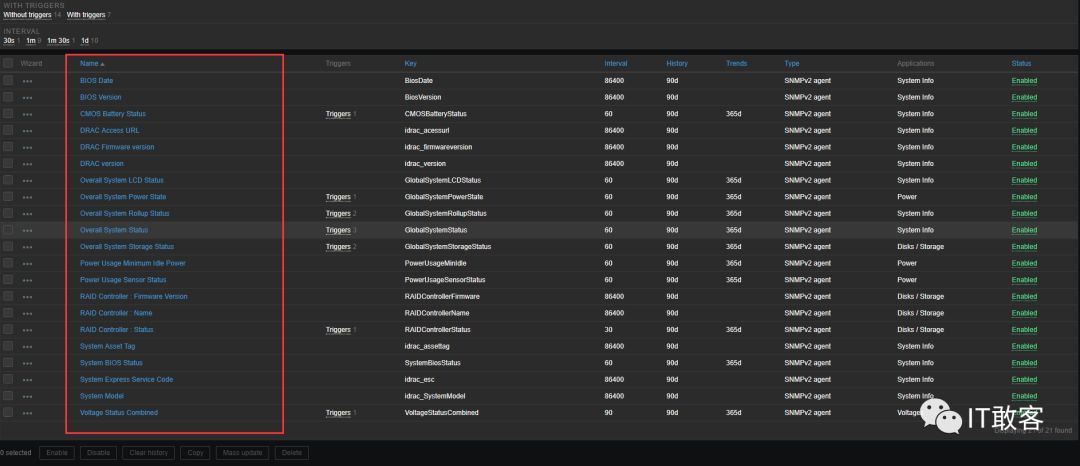Sort the table by Name column

coord(92,63)
